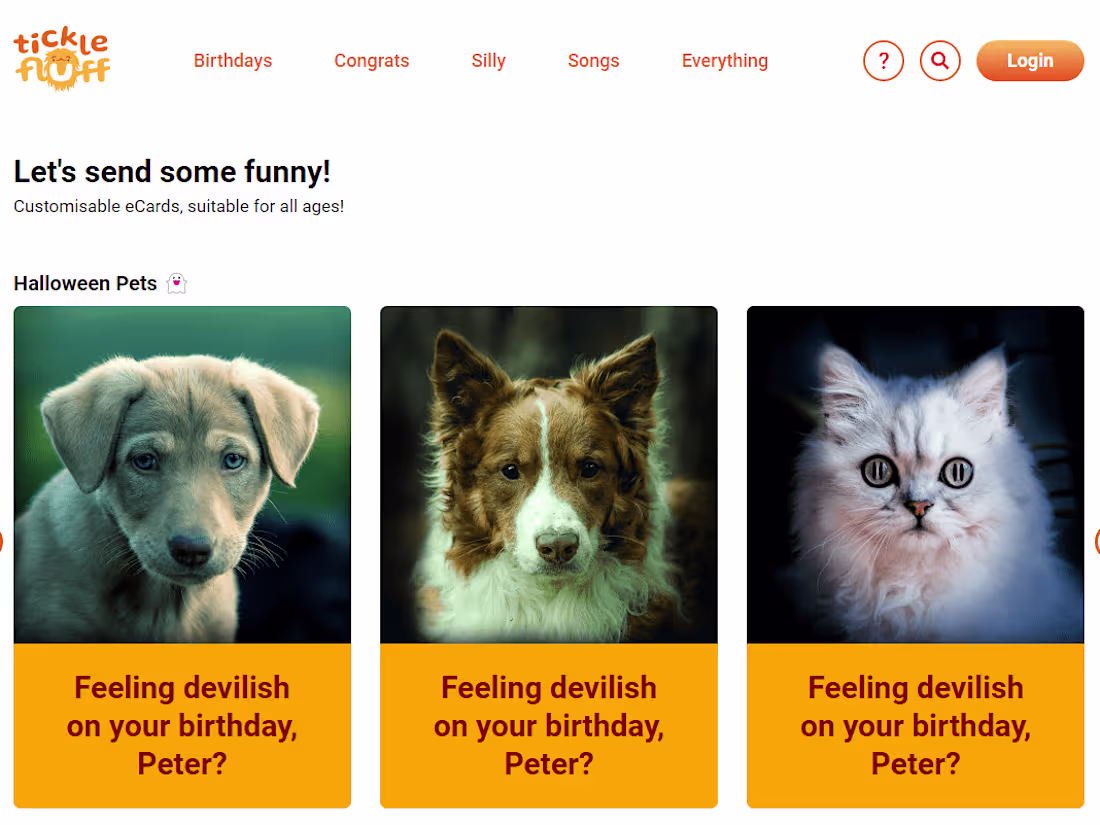Image resolution: width=1100 pixels, height=825 pixels.
Task: Open the Songs category
Action: click(593, 60)
